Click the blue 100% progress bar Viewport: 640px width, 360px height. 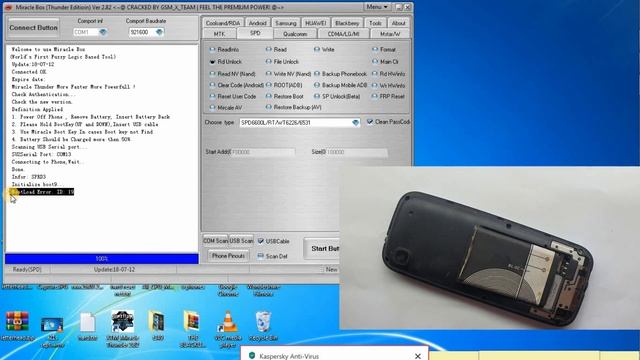[102, 259]
